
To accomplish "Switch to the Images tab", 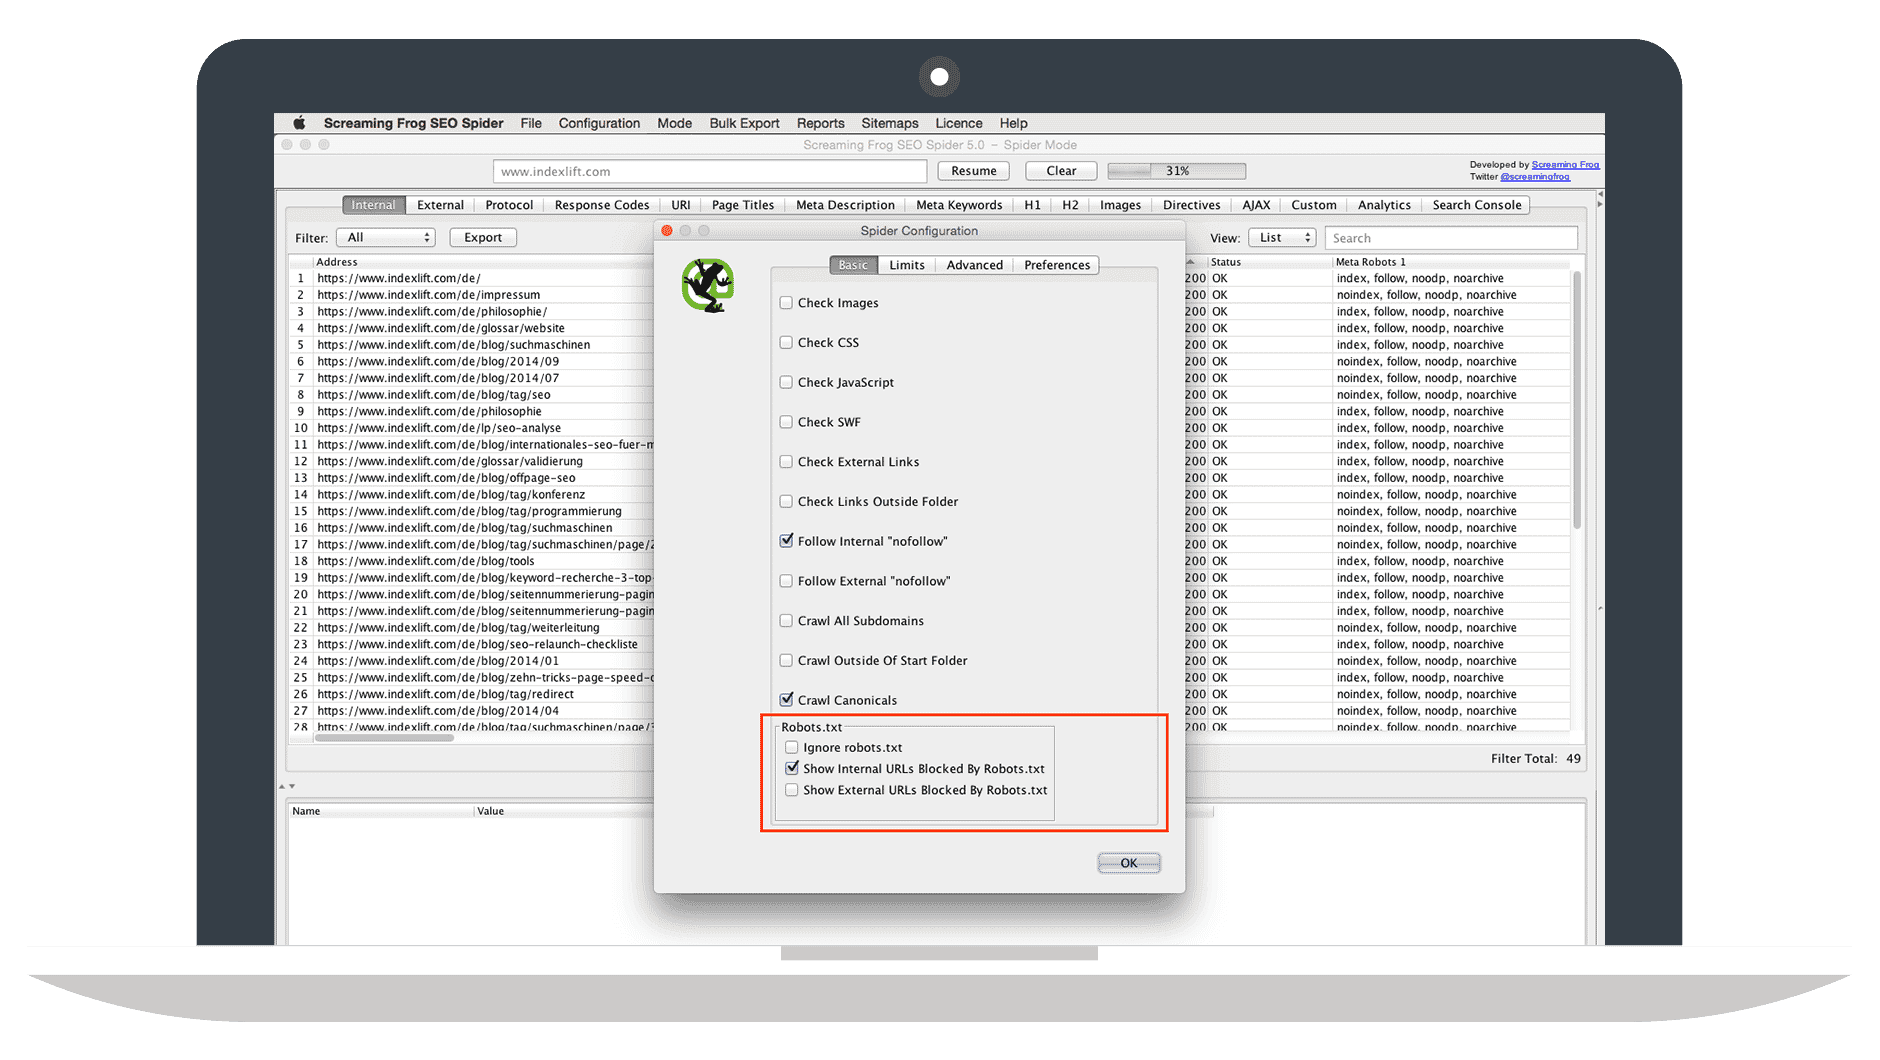I will coord(1120,205).
